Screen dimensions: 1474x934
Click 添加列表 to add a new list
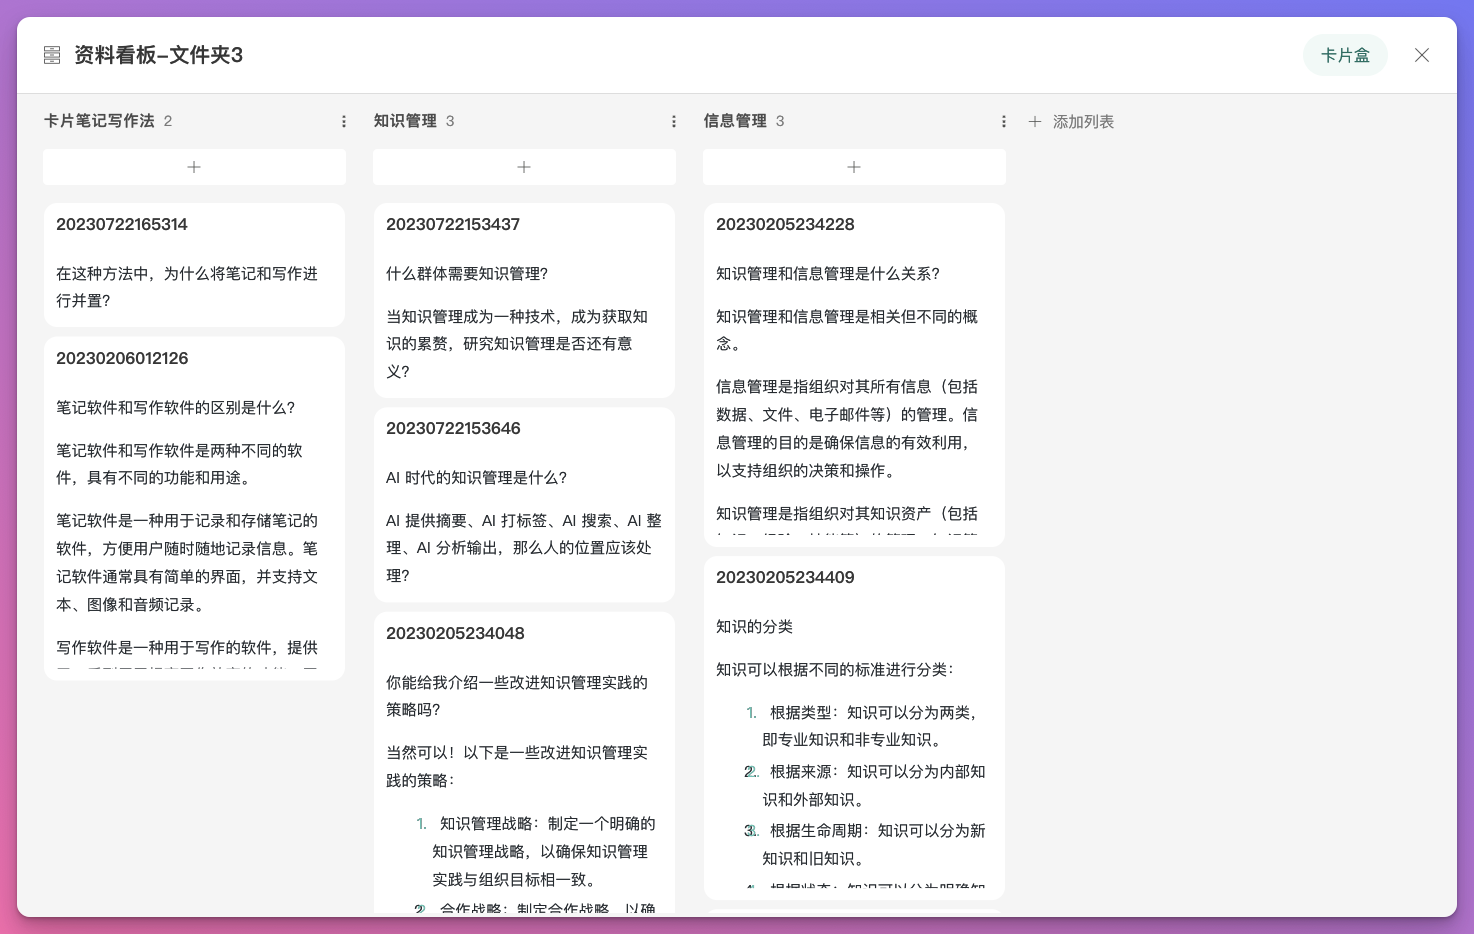point(1083,121)
